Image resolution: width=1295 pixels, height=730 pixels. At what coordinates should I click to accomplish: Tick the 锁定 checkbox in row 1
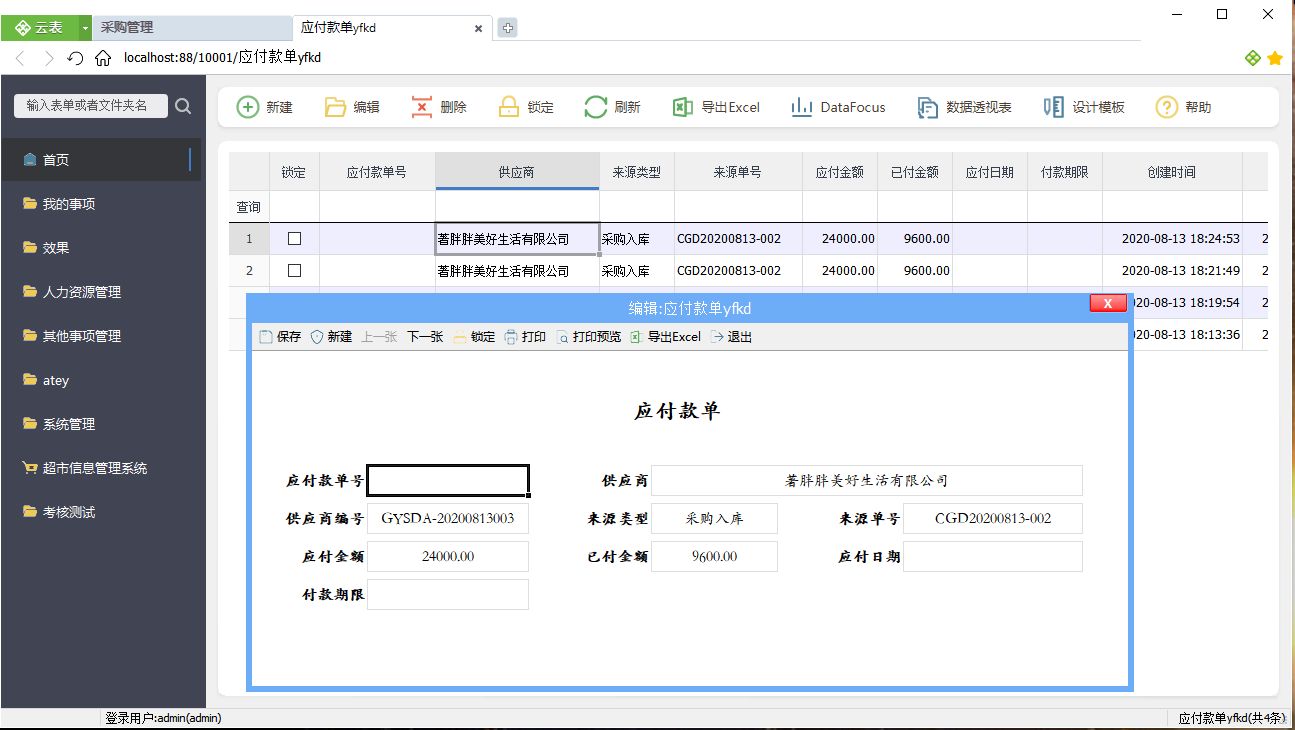coord(294,239)
